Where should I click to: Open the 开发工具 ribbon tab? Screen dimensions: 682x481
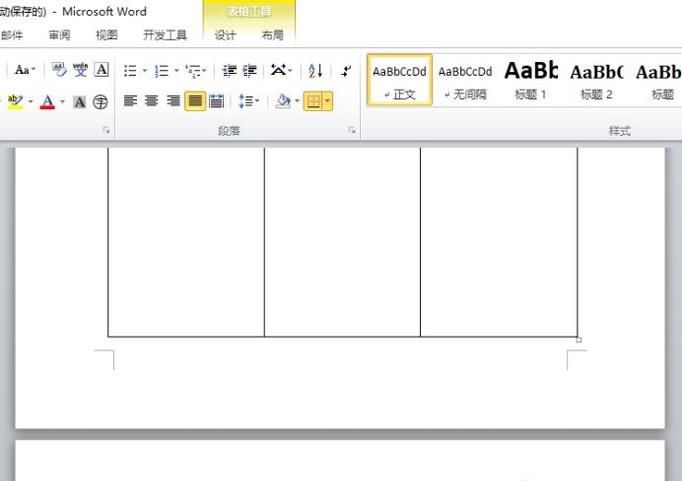[165, 35]
